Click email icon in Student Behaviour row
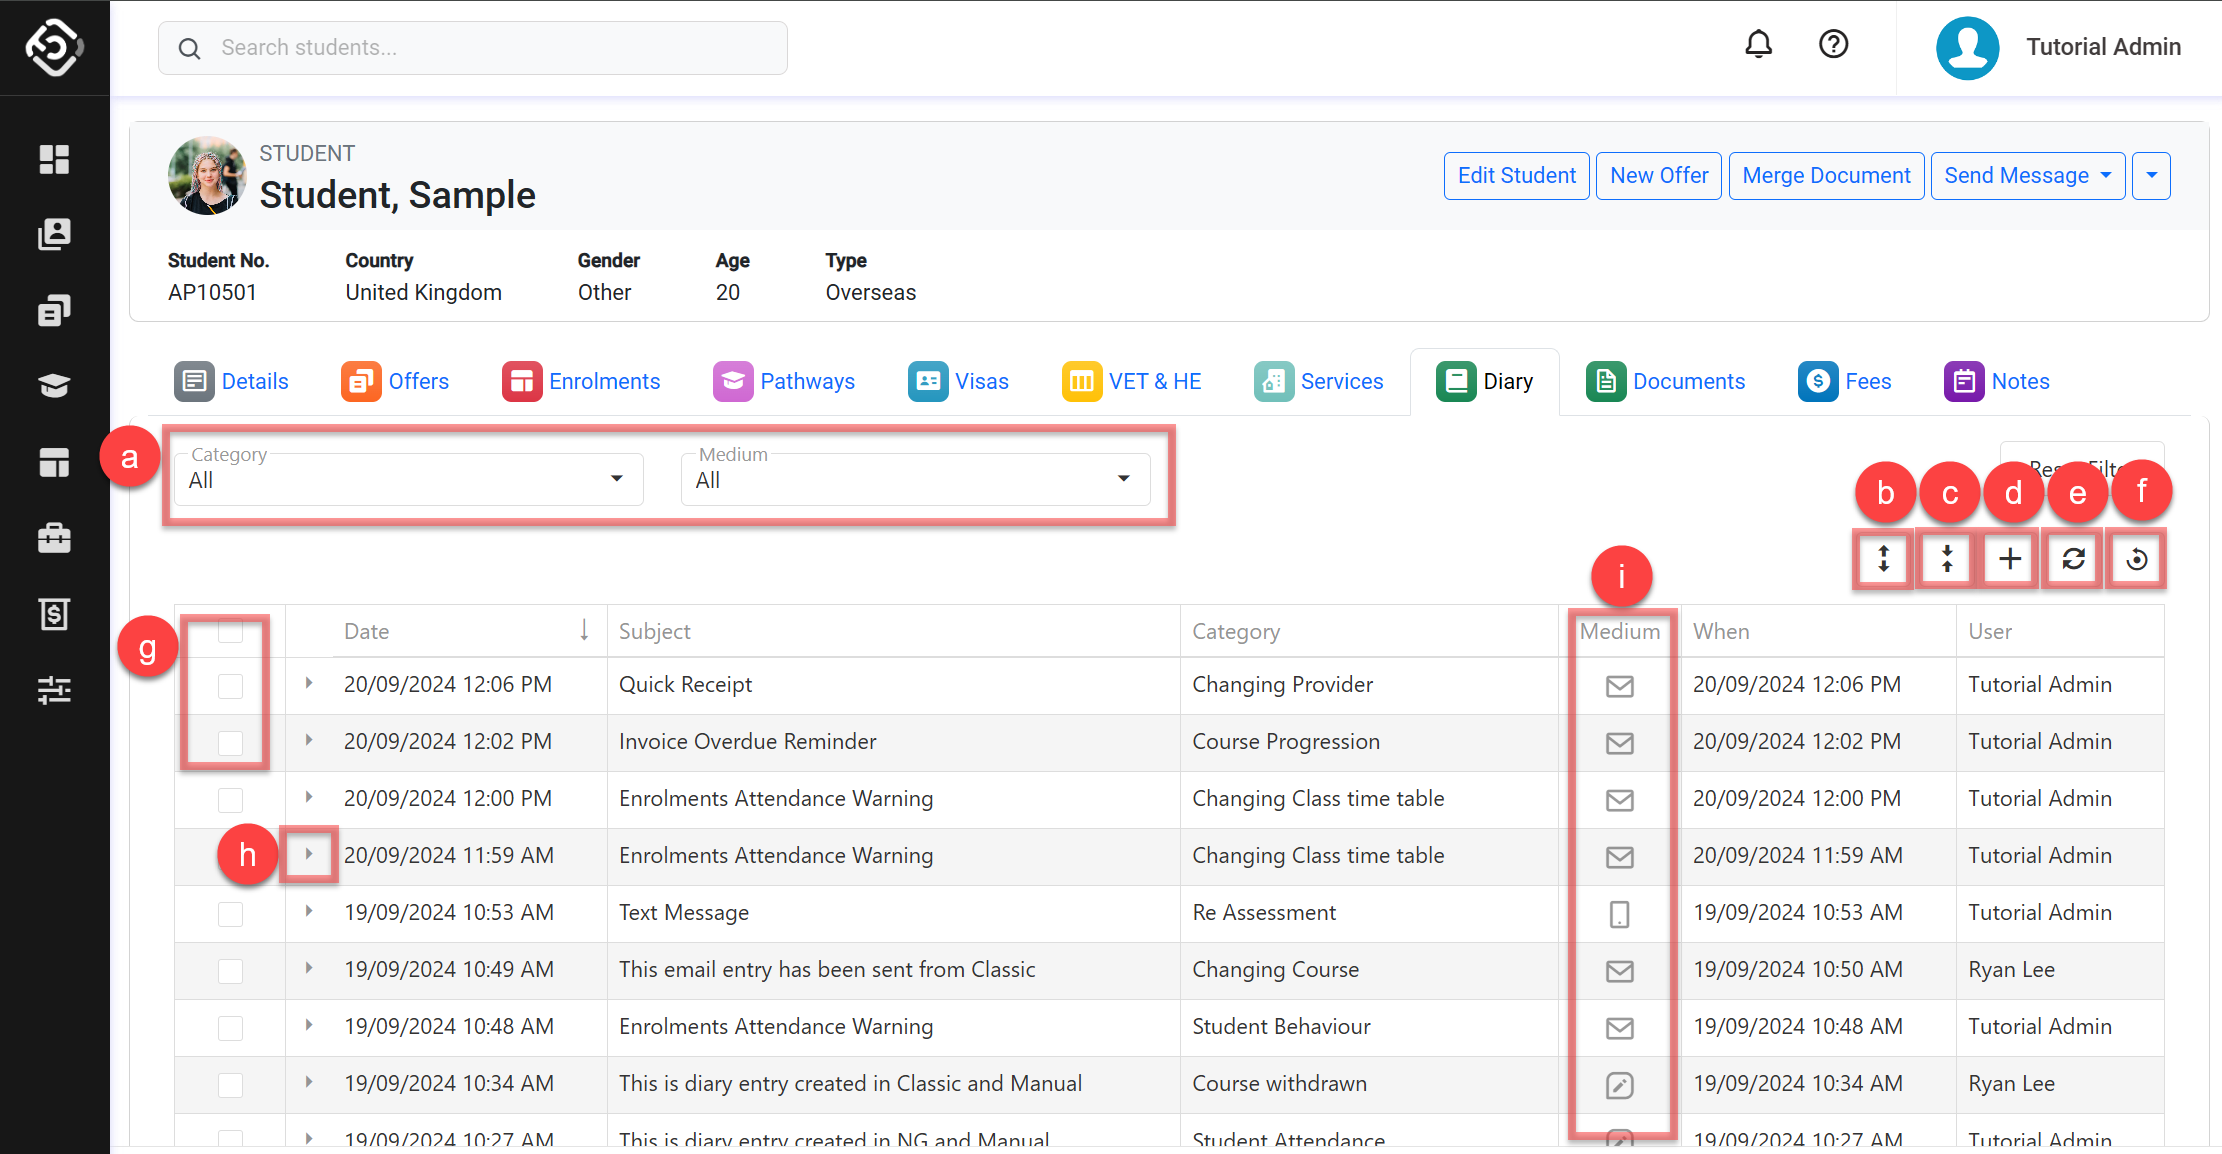 pyautogui.click(x=1620, y=1028)
